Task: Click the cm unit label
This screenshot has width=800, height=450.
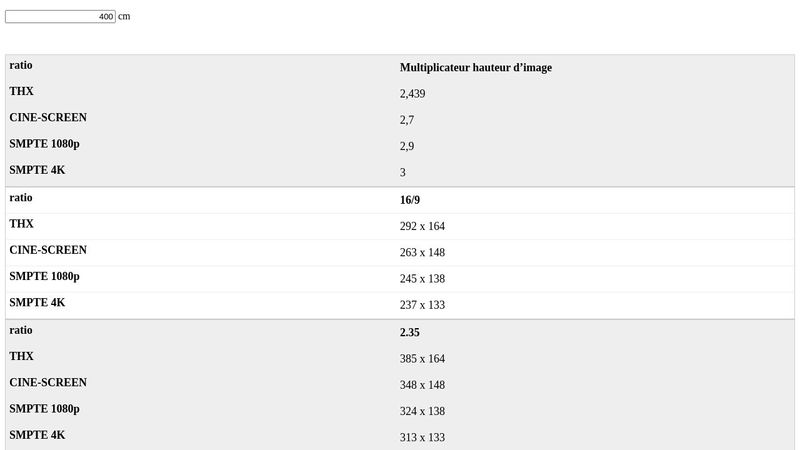Action: [x=124, y=17]
